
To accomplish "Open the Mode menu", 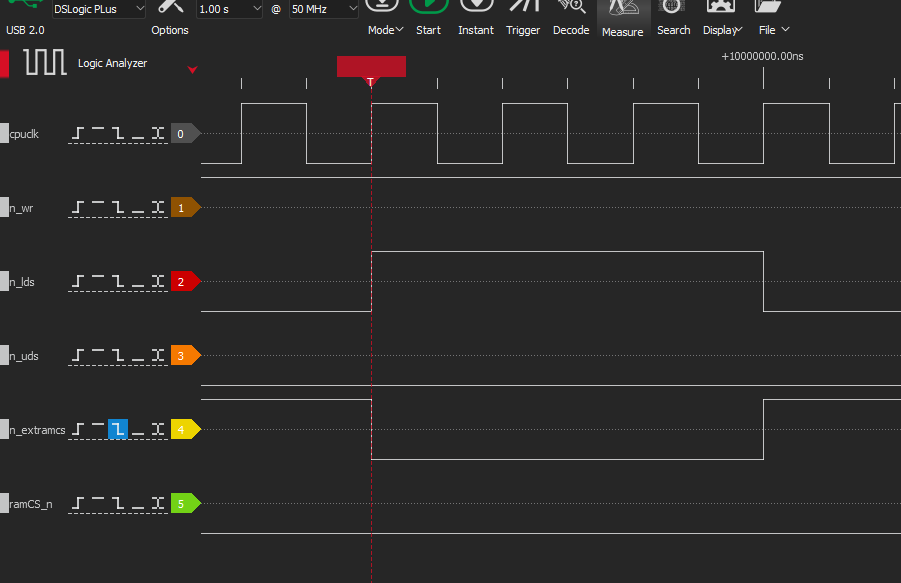I will click(x=385, y=30).
